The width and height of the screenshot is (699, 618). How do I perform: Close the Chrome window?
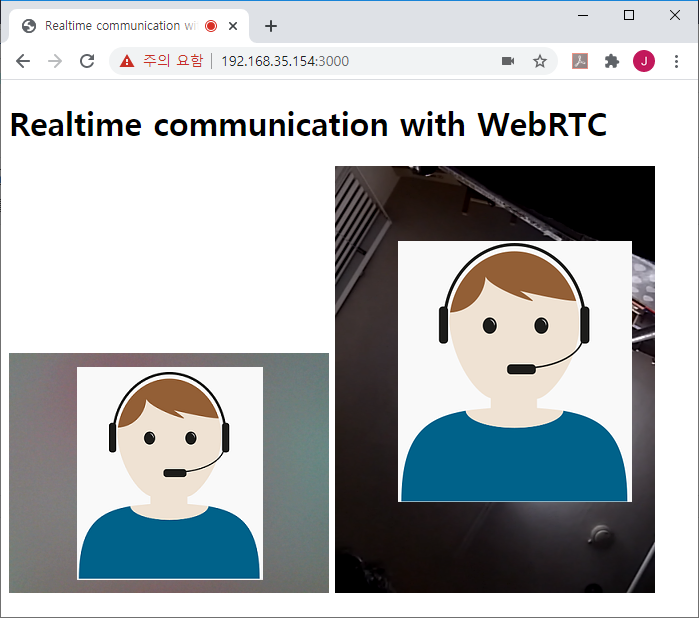(x=674, y=15)
